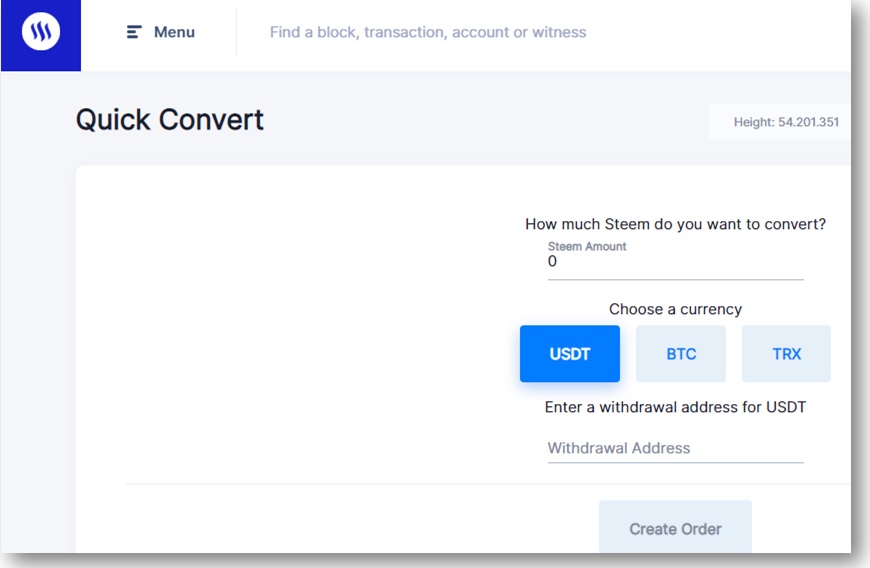Image resolution: width=870 pixels, height=568 pixels.
Task: Click the Steem logo icon
Action: [x=41, y=31]
